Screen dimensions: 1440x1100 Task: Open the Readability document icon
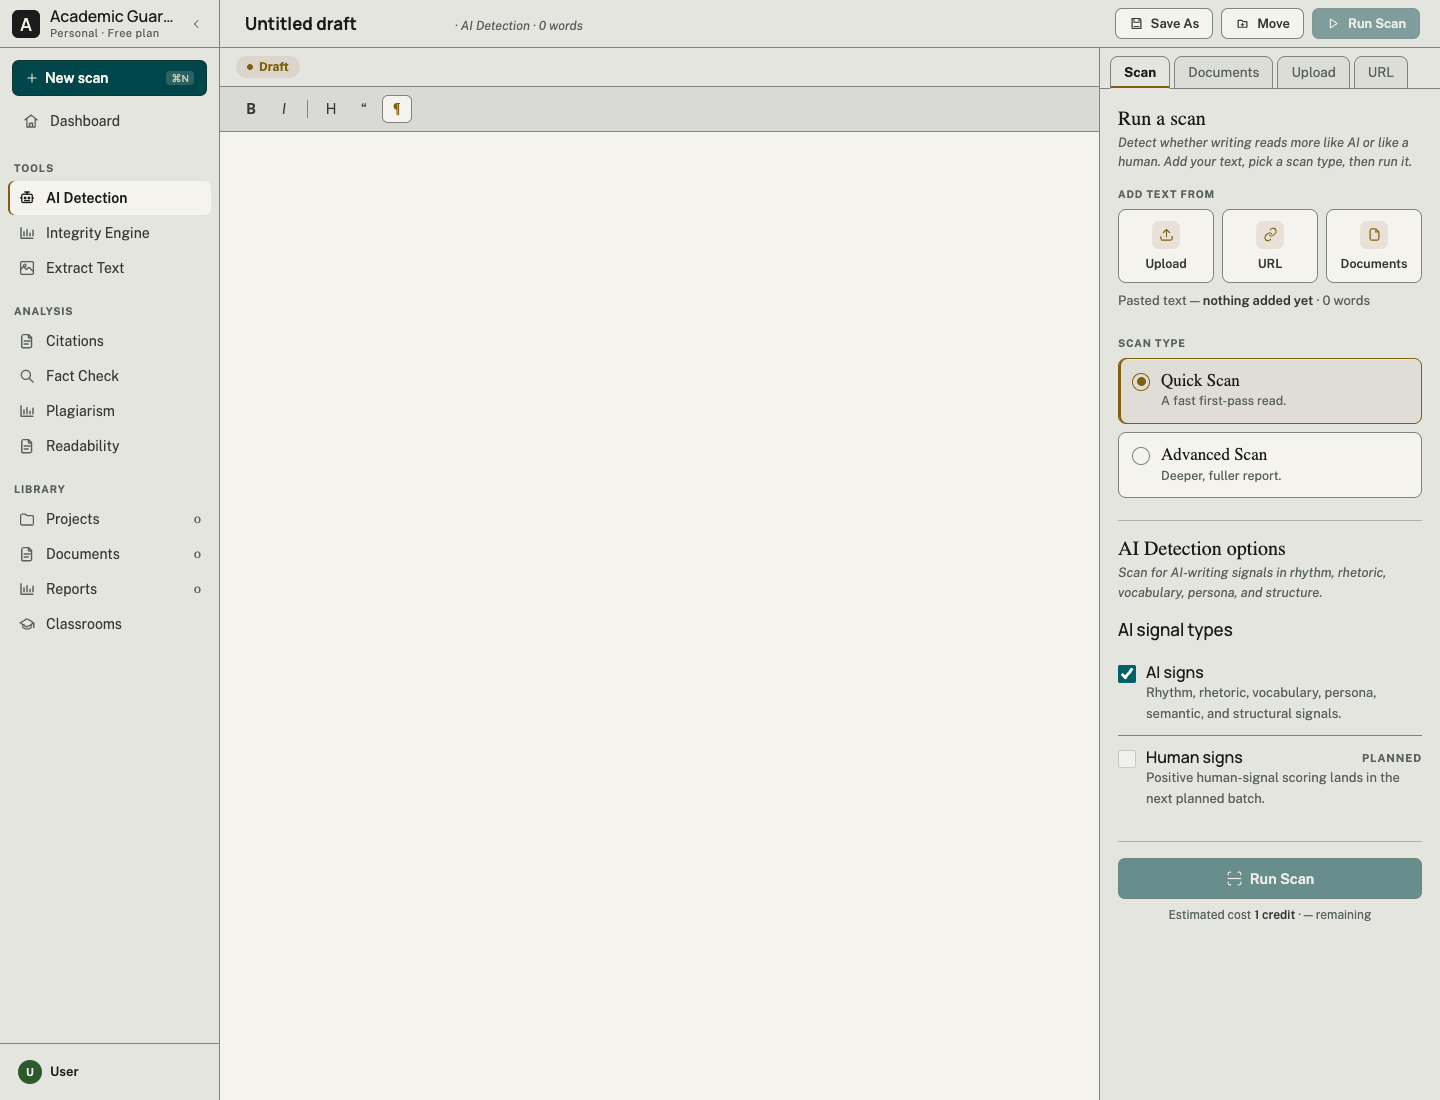tap(27, 446)
